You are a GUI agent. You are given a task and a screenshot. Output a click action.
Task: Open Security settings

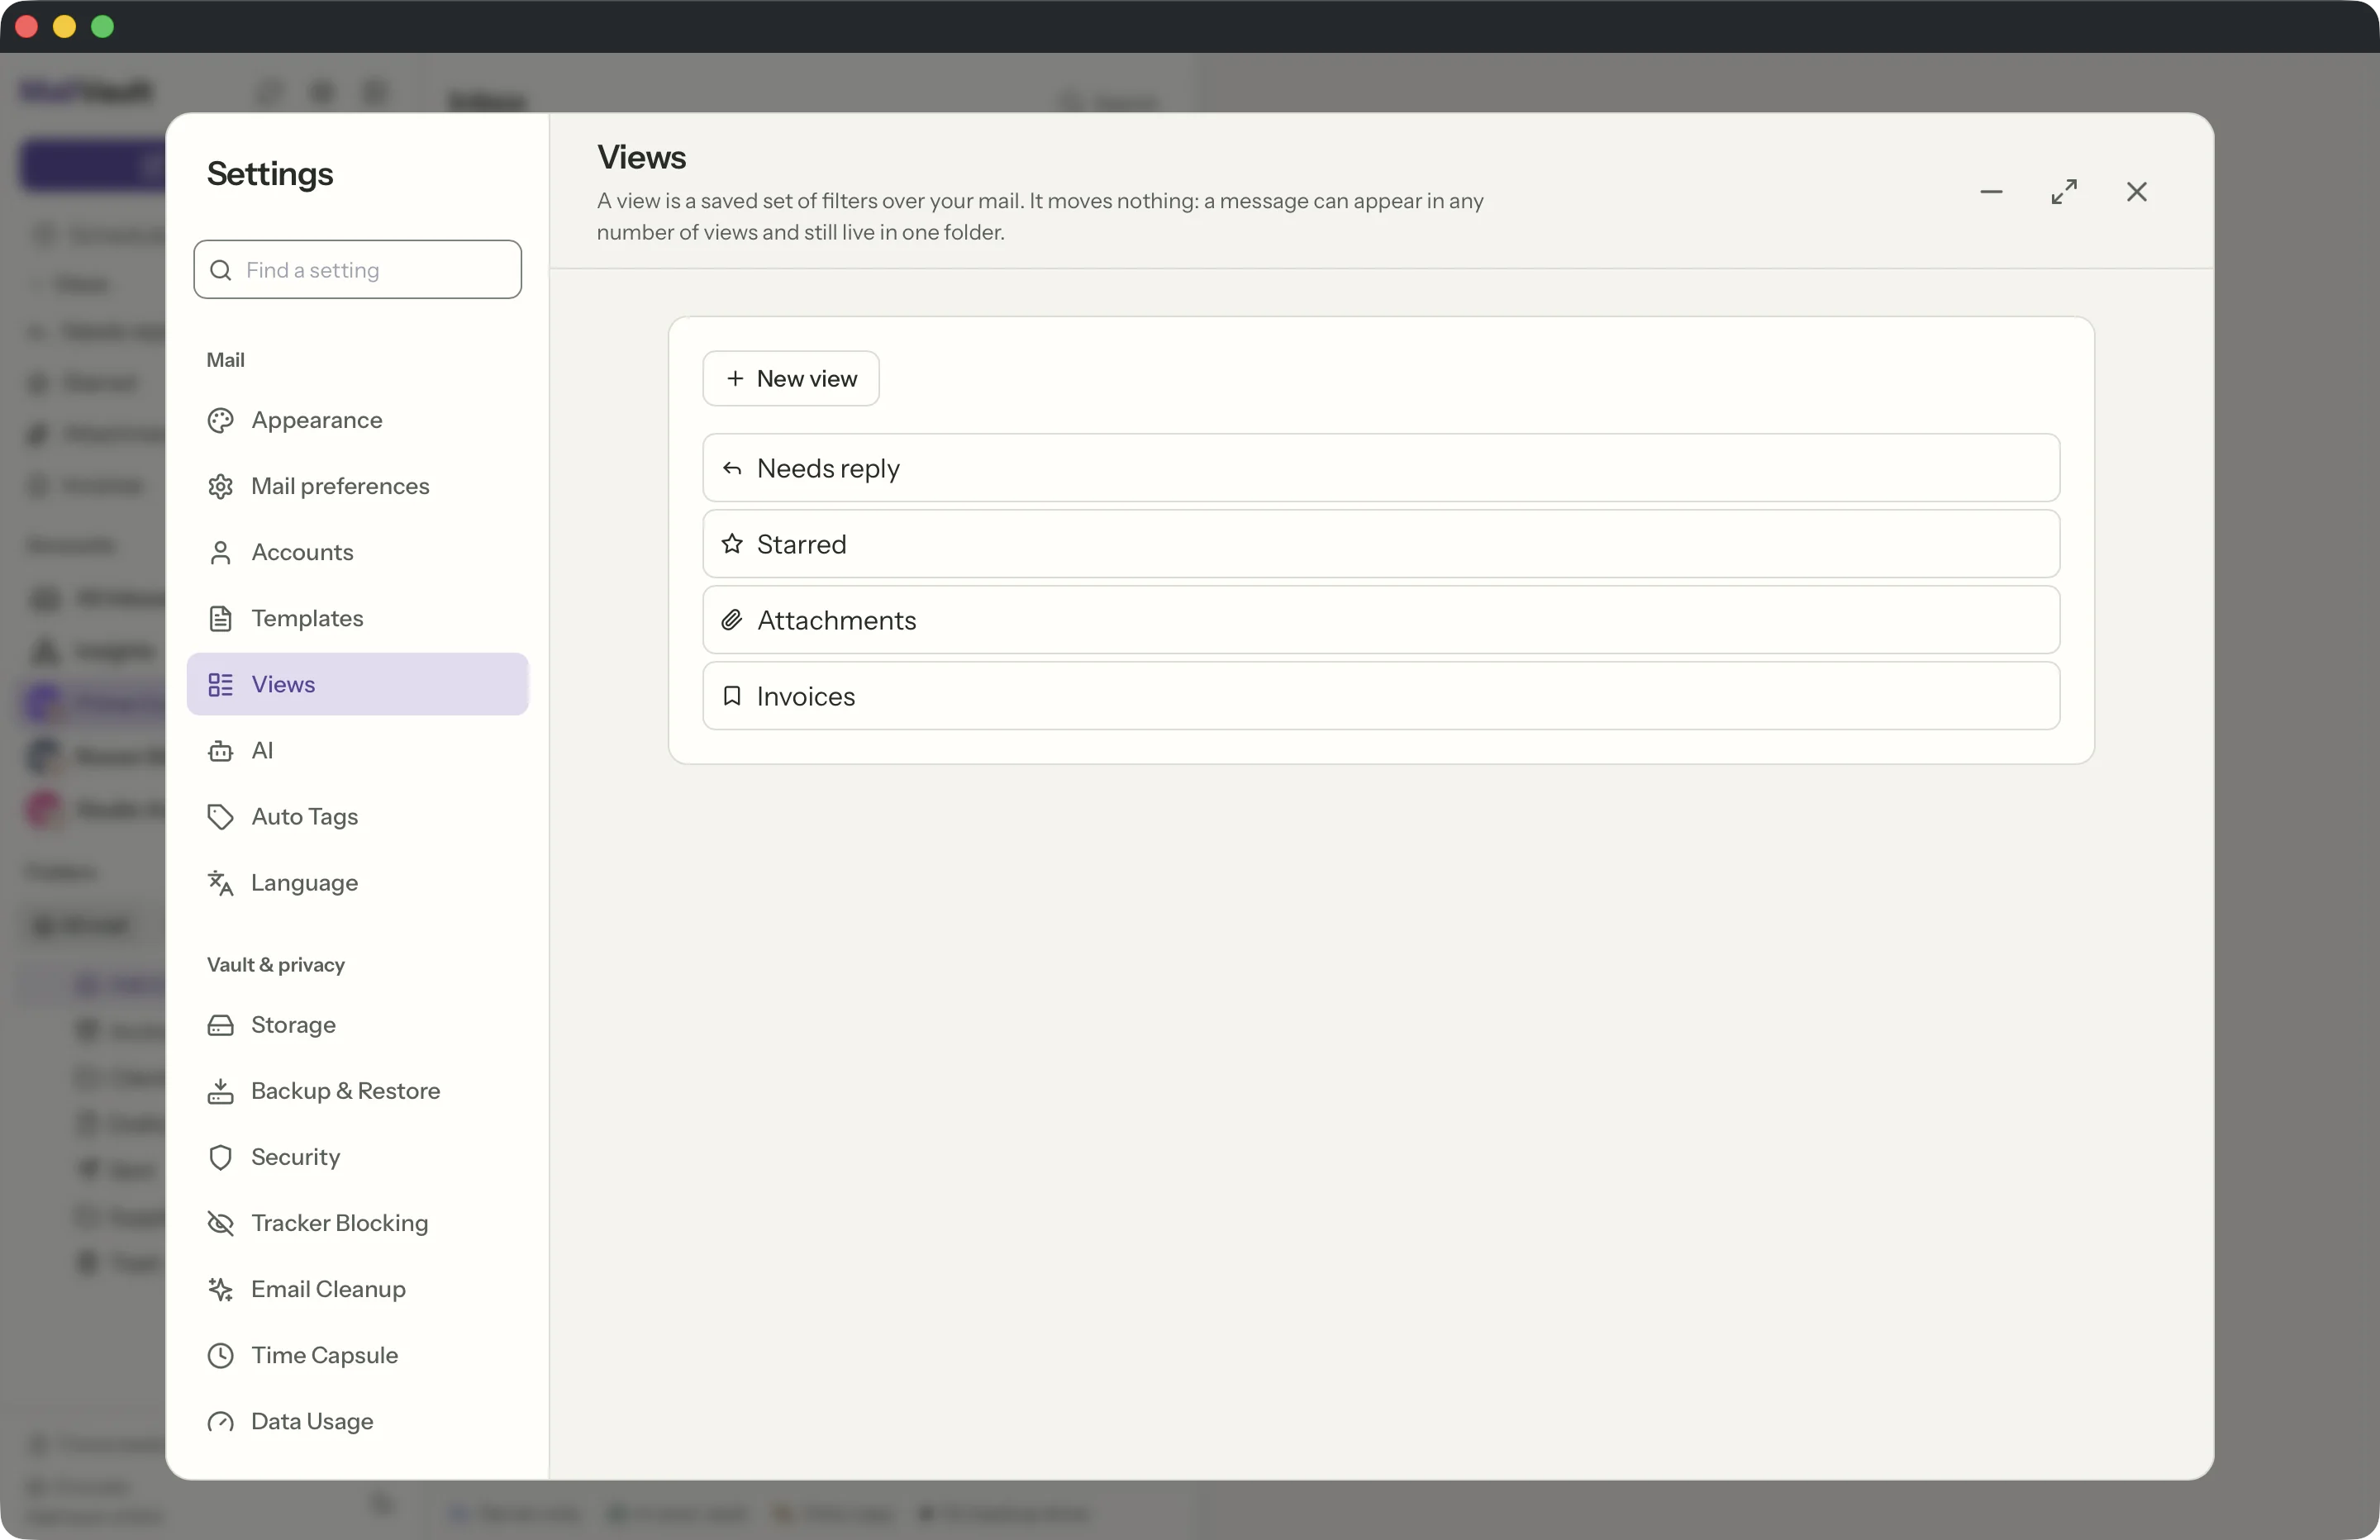(357, 1157)
